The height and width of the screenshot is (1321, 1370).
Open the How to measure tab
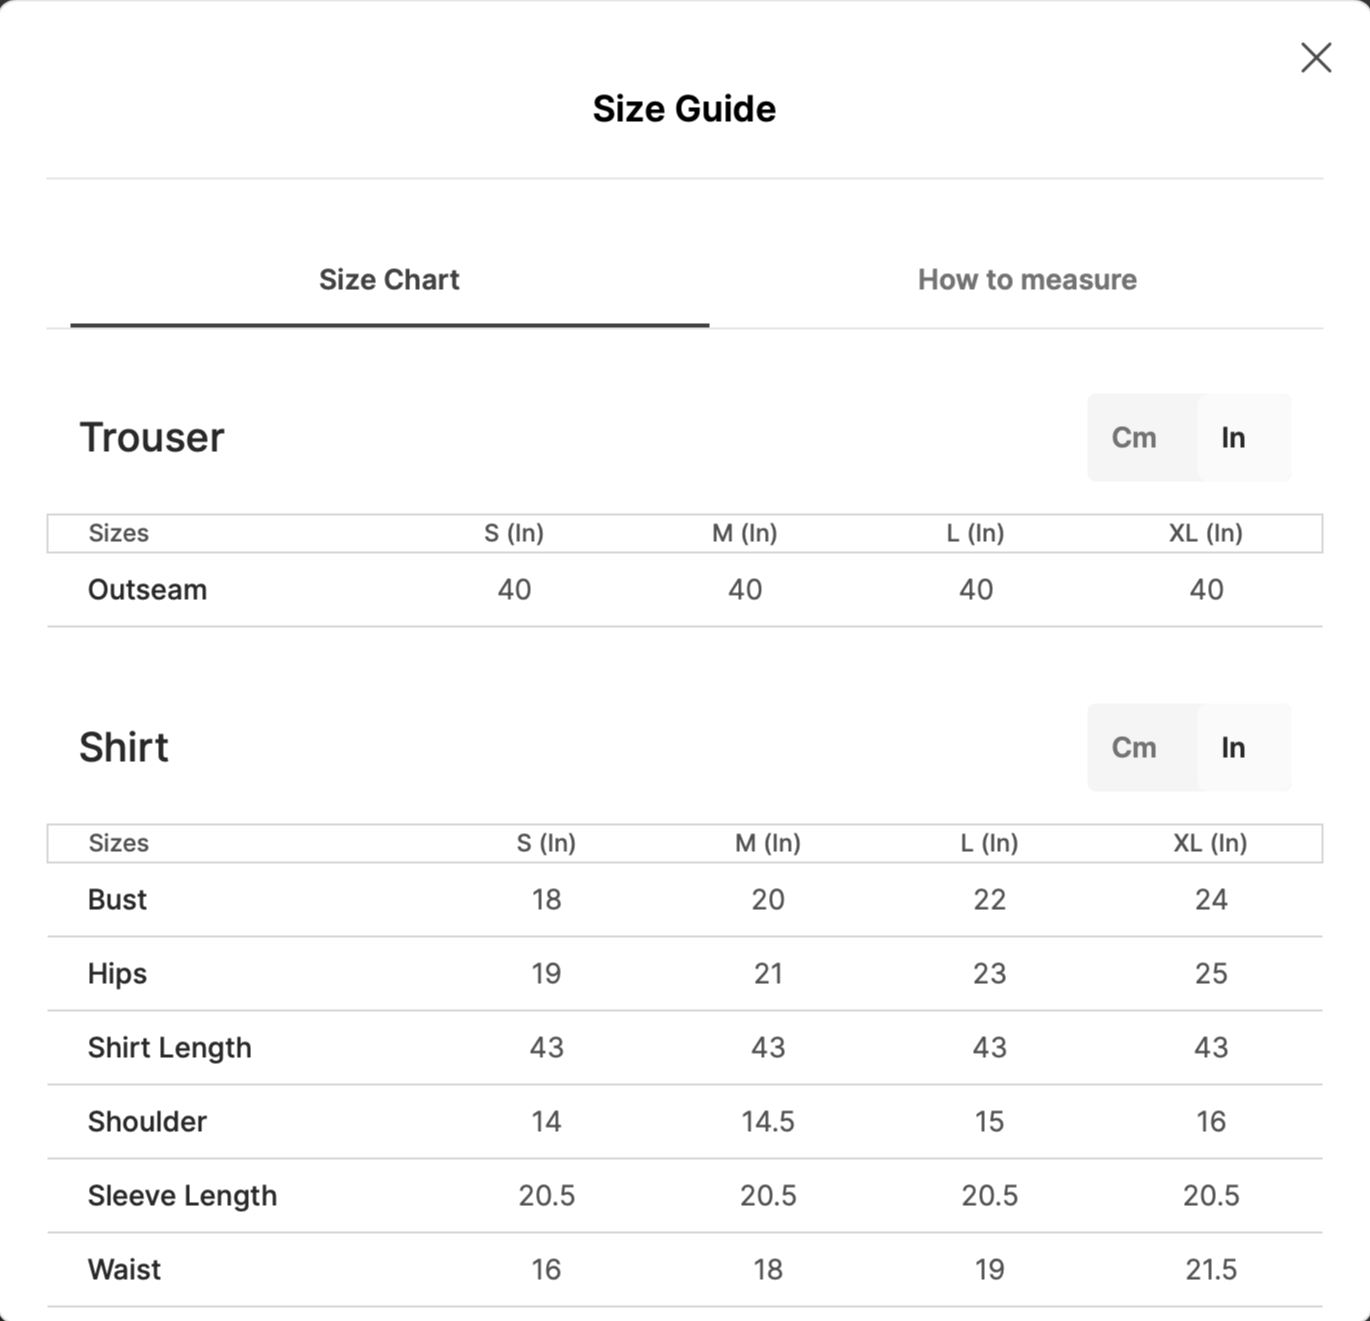(1027, 280)
